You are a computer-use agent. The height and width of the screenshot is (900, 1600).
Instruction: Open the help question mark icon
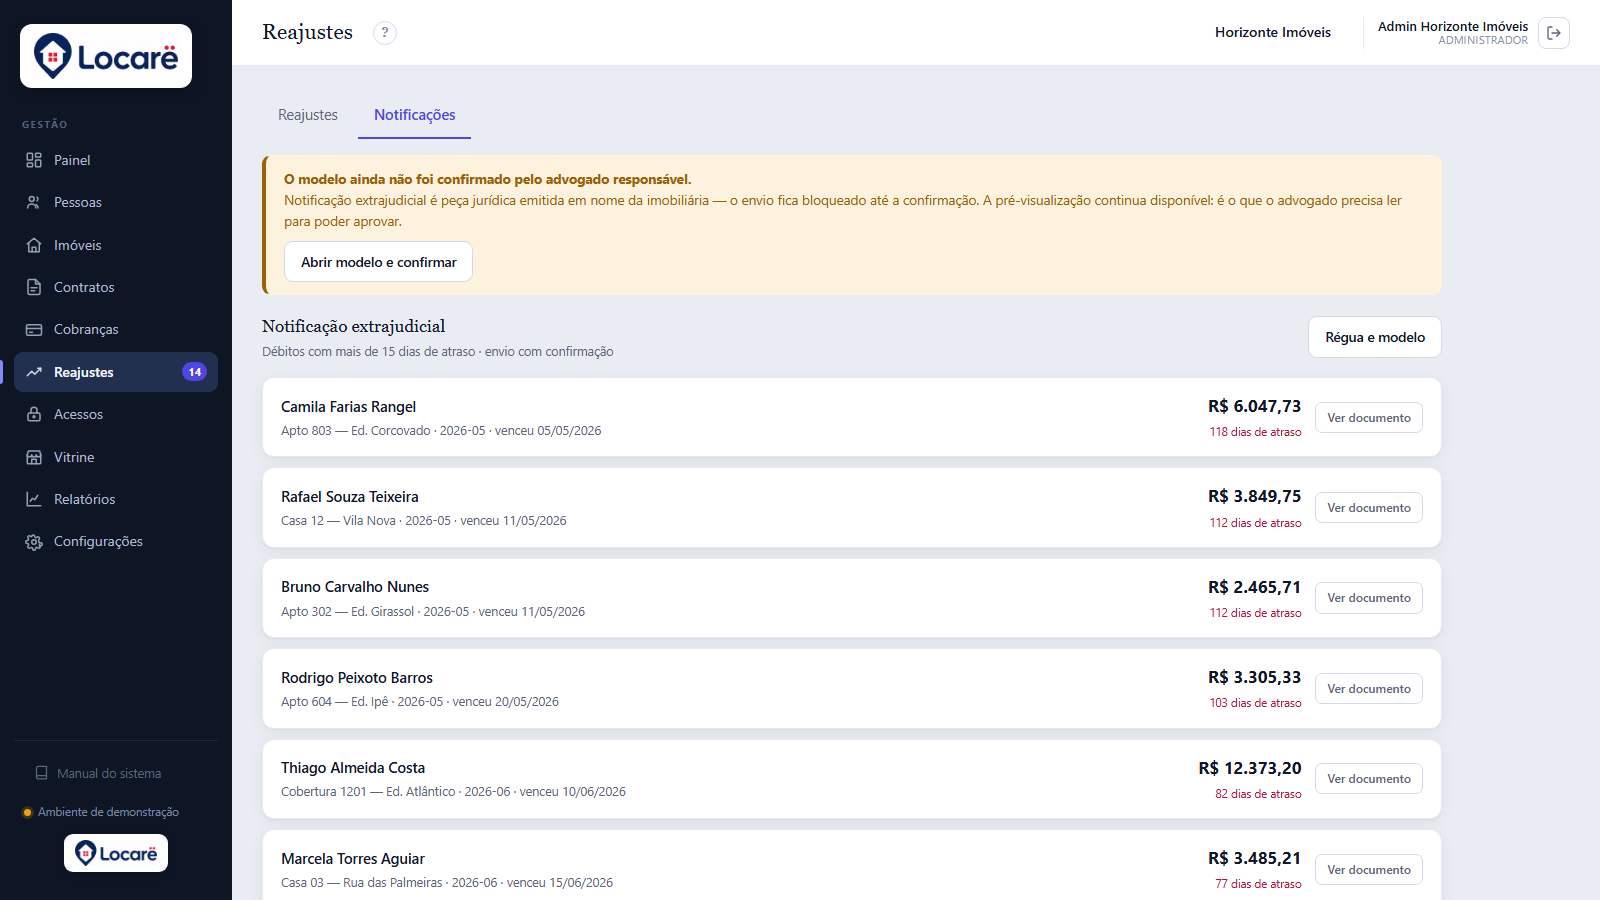click(385, 33)
